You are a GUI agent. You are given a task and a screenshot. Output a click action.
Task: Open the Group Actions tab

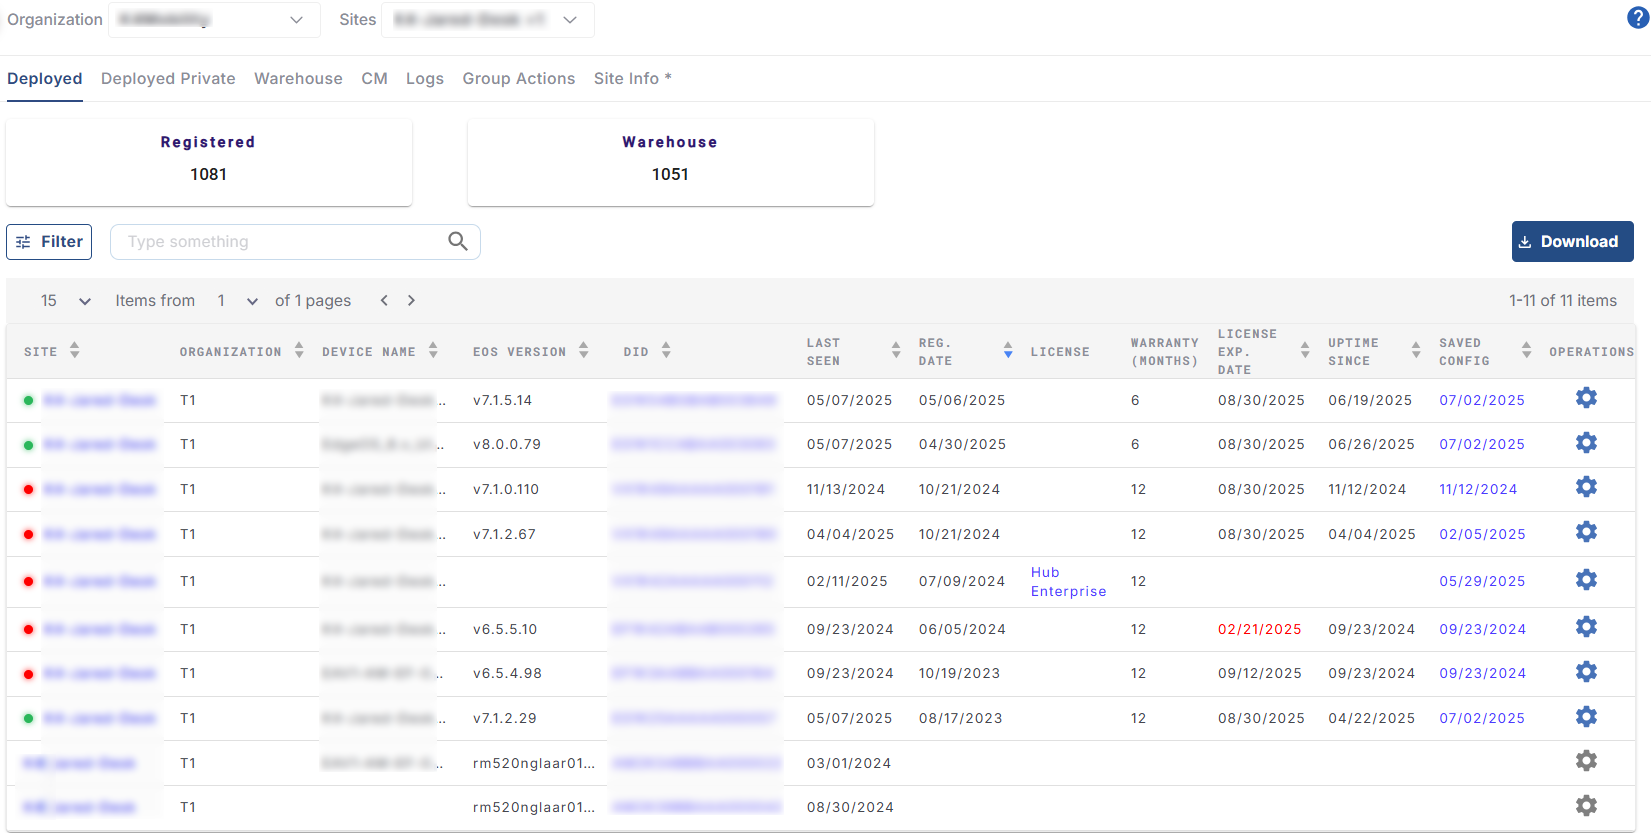(x=518, y=78)
